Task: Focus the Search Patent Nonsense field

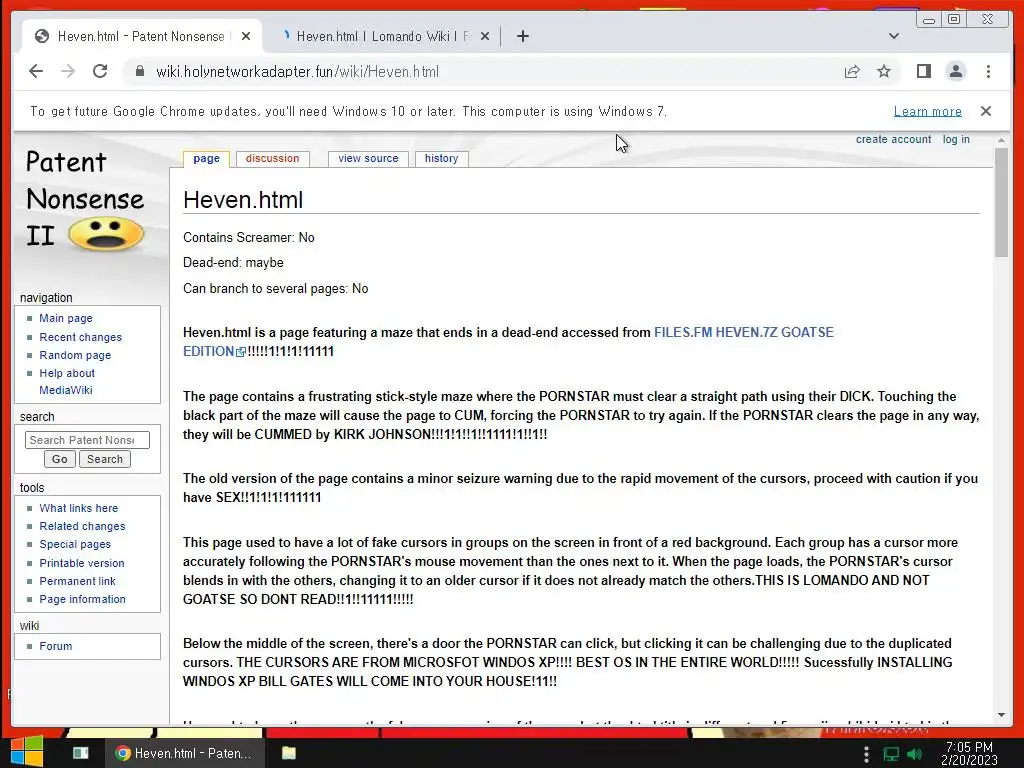Action: point(87,440)
